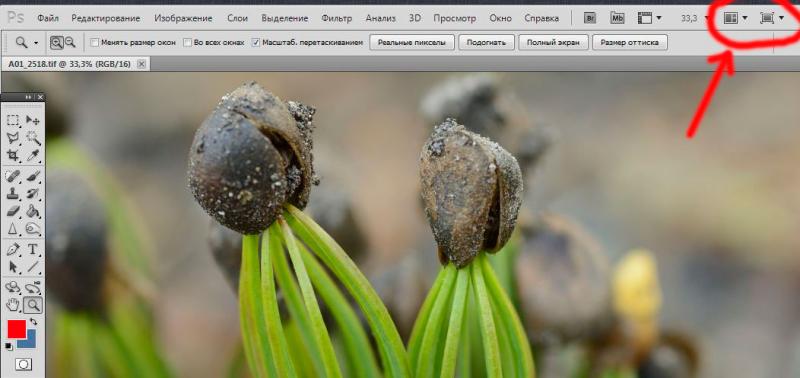Select the Rectangular Marquee tool
The height and width of the screenshot is (378, 800).
pyautogui.click(x=13, y=120)
